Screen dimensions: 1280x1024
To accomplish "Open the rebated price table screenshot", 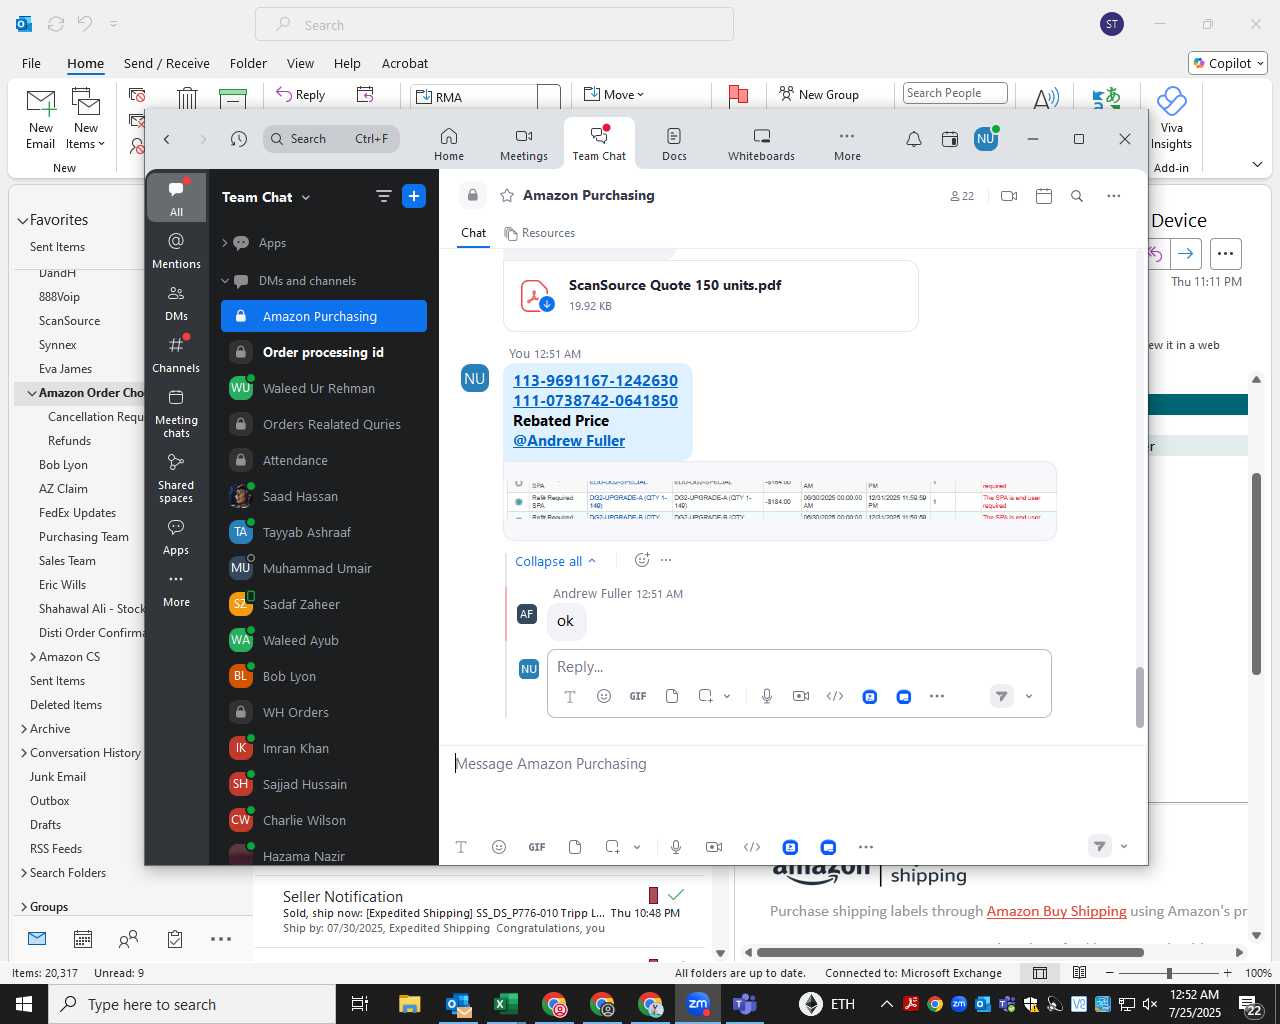I will 780,501.
